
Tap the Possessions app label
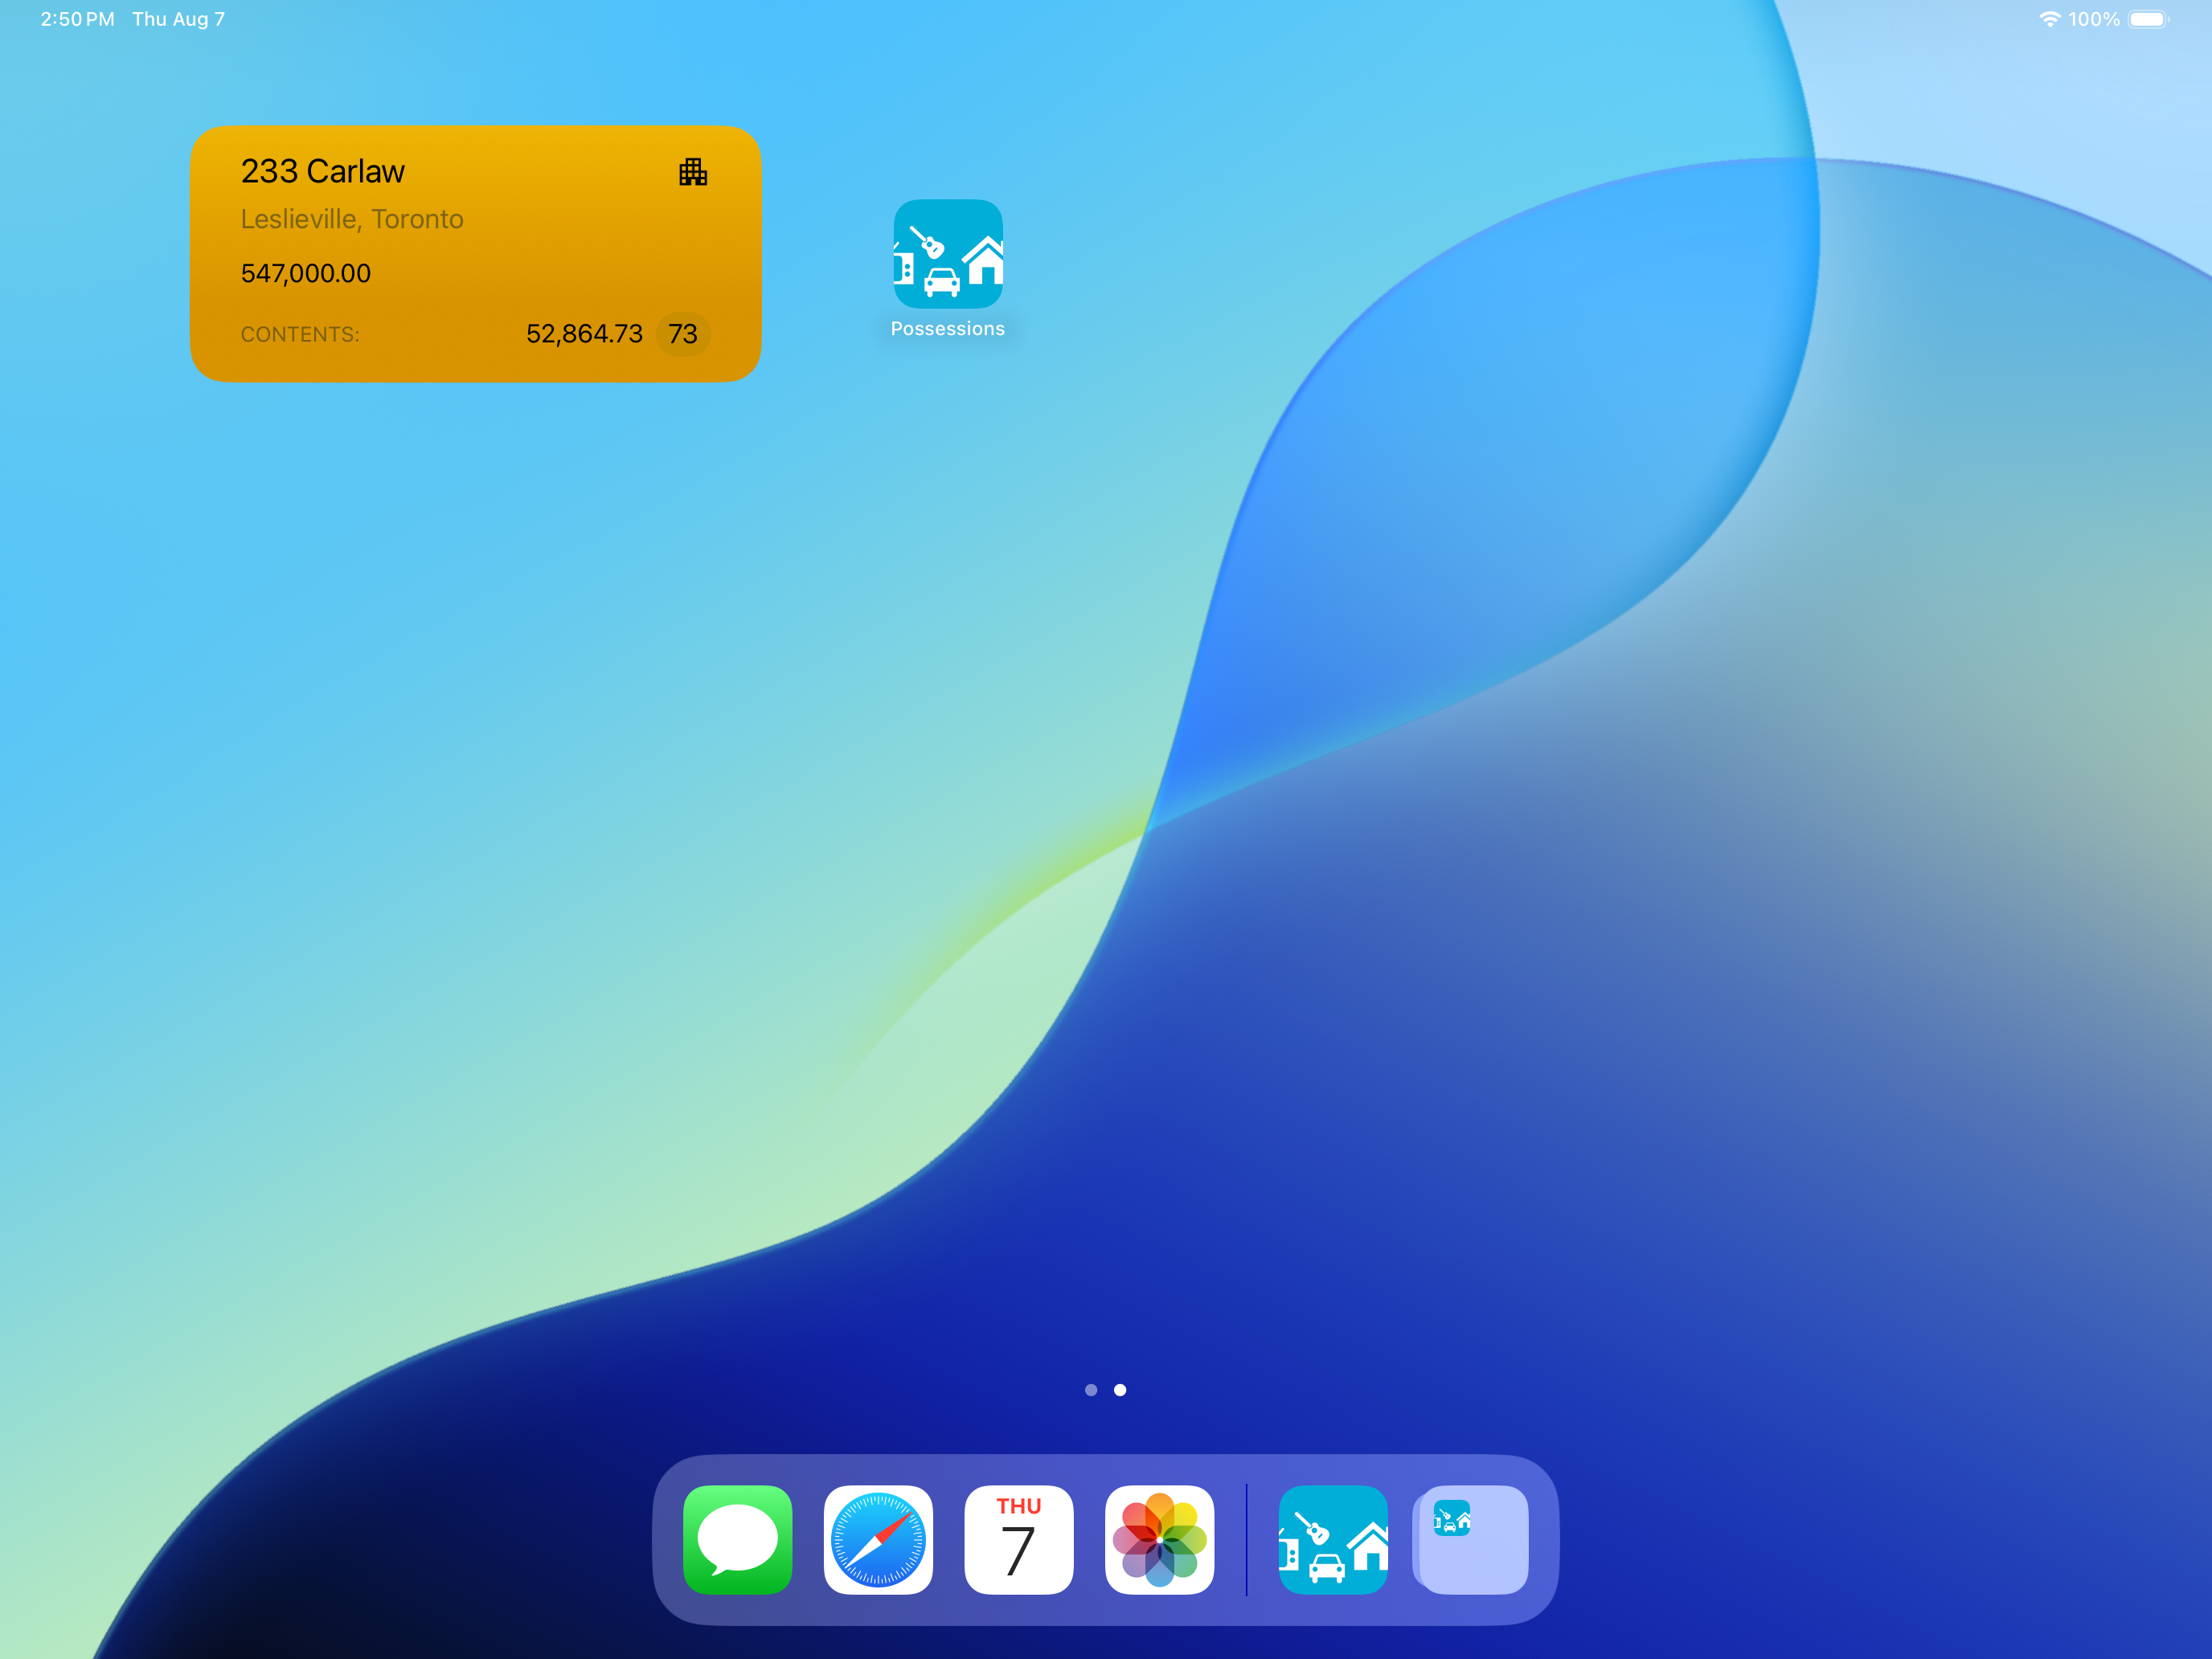pyautogui.click(x=948, y=329)
